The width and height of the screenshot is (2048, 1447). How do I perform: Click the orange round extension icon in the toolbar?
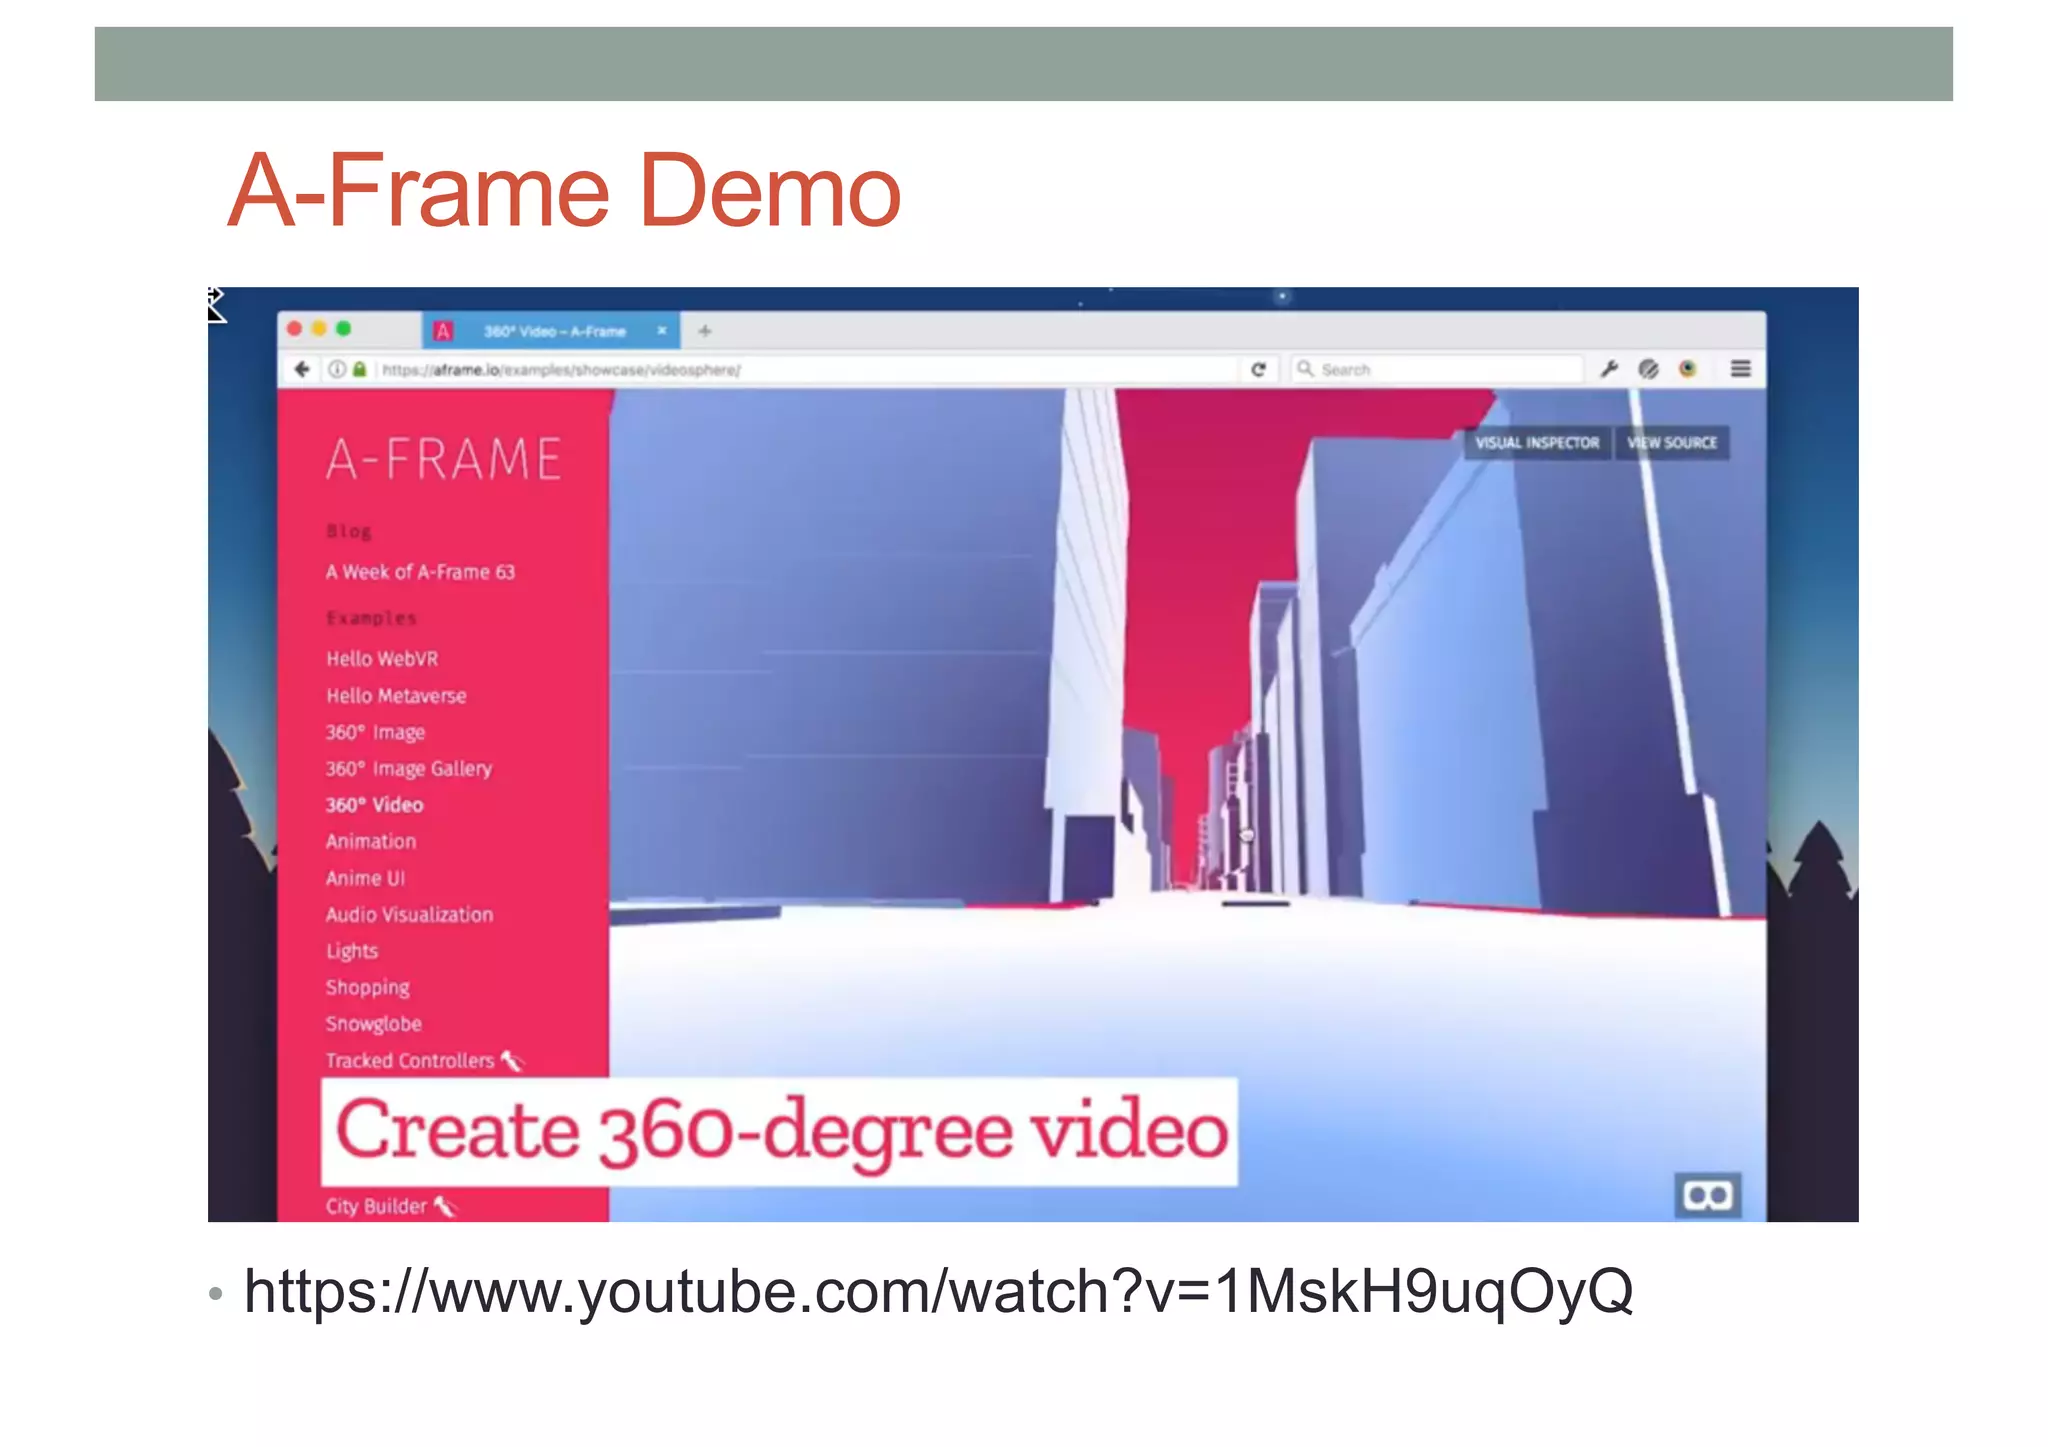click(x=1688, y=369)
